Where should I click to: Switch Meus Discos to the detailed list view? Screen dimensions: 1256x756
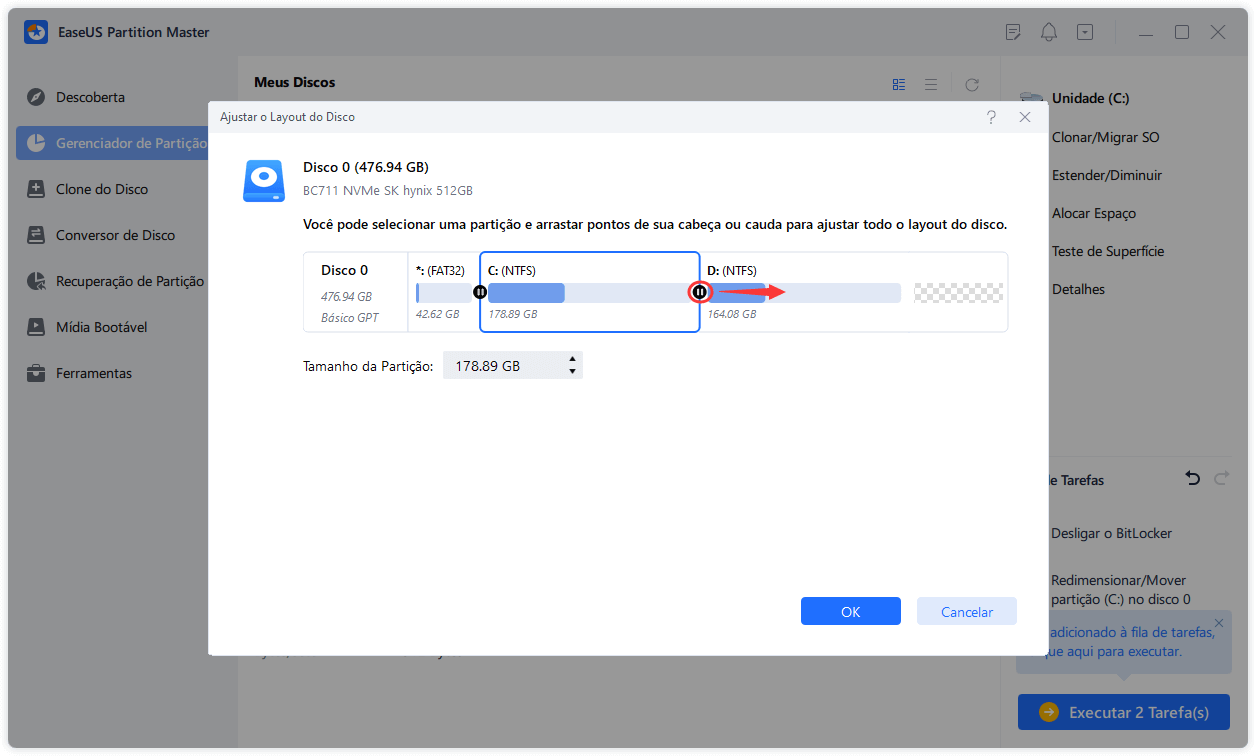pyautogui.click(x=899, y=85)
